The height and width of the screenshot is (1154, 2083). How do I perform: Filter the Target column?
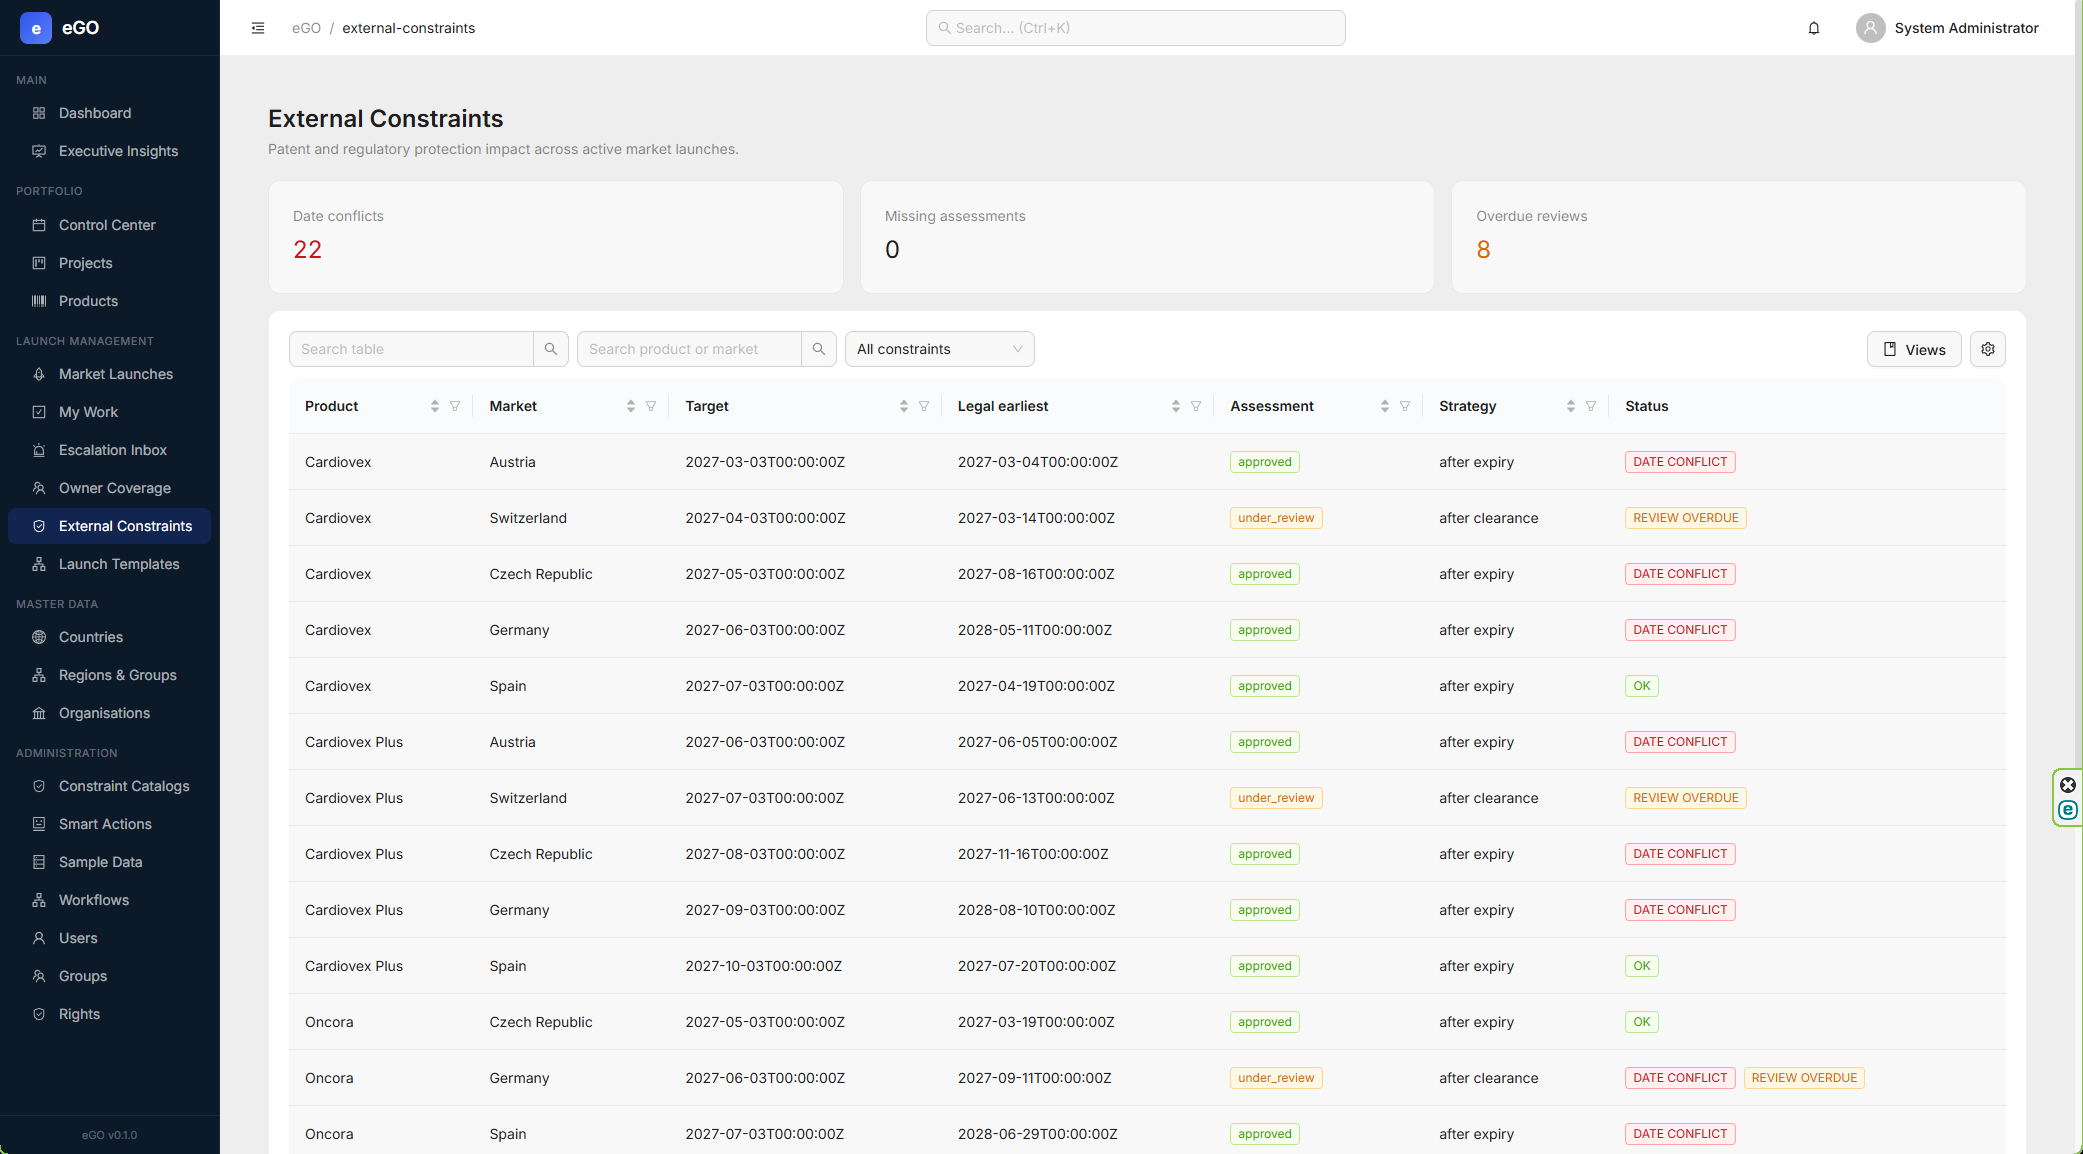(x=924, y=406)
